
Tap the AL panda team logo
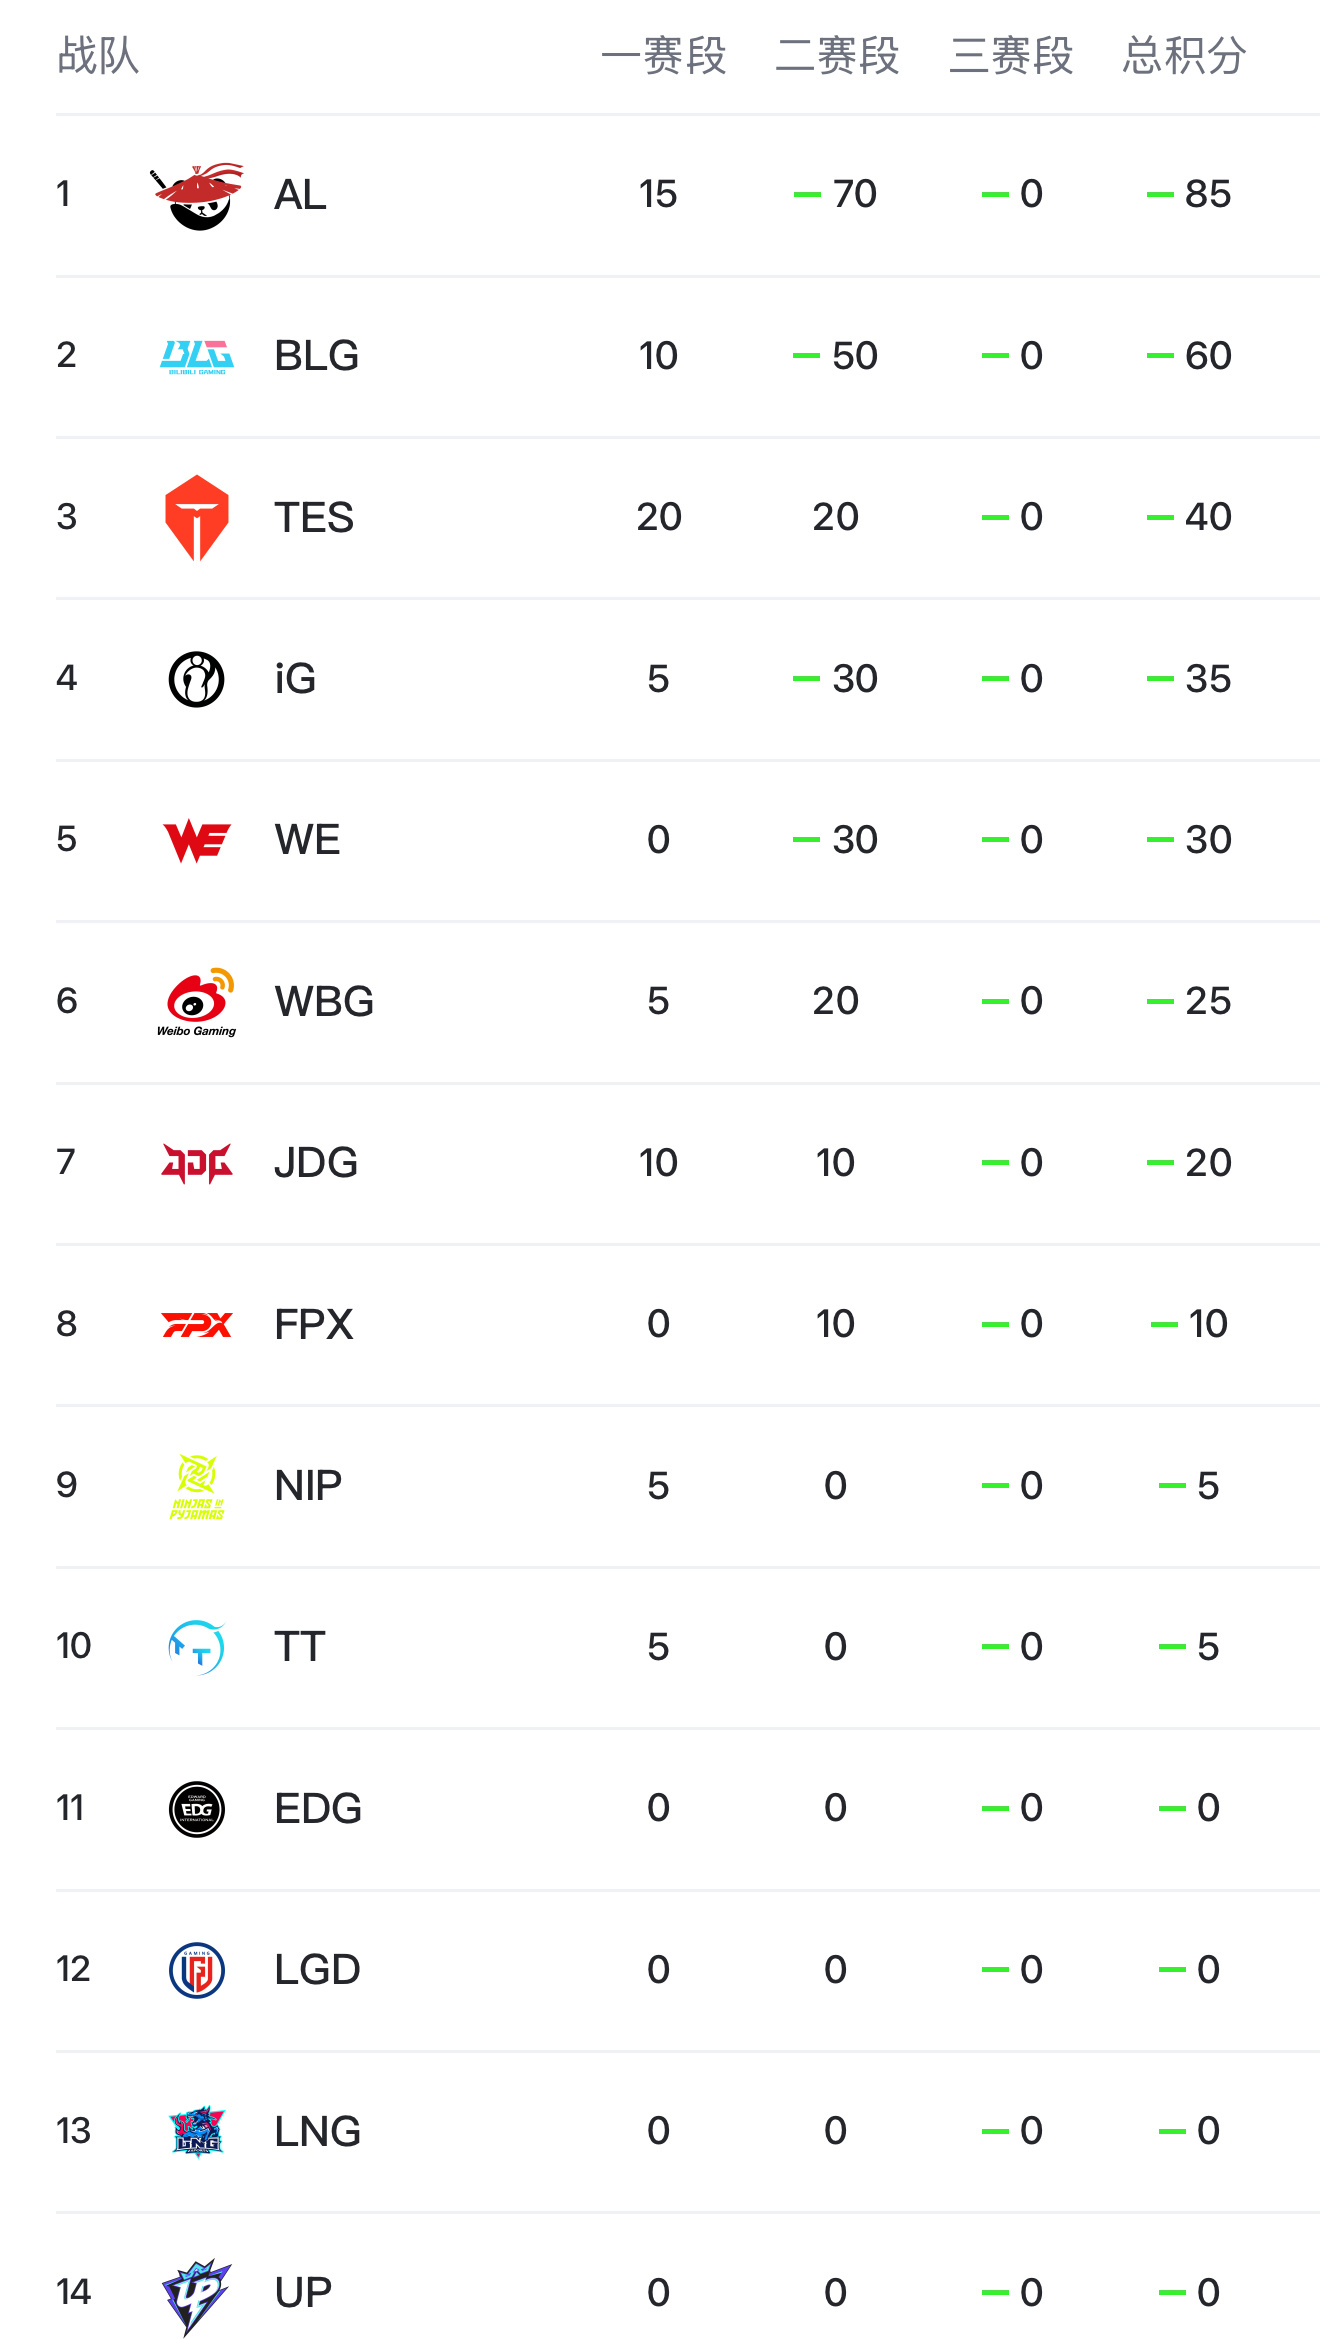click(x=197, y=196)
